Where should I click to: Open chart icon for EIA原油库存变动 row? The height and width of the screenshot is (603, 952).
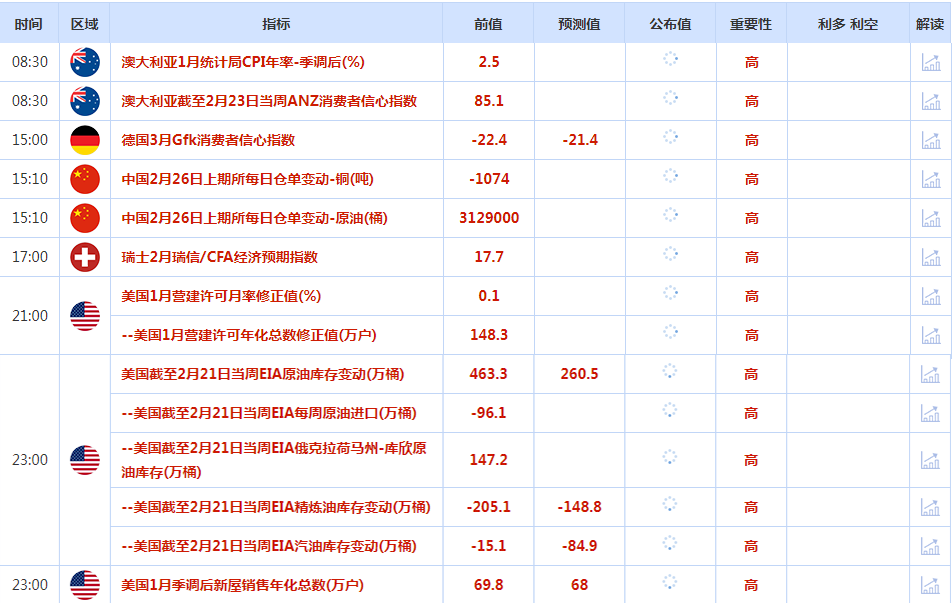(930, 374)
